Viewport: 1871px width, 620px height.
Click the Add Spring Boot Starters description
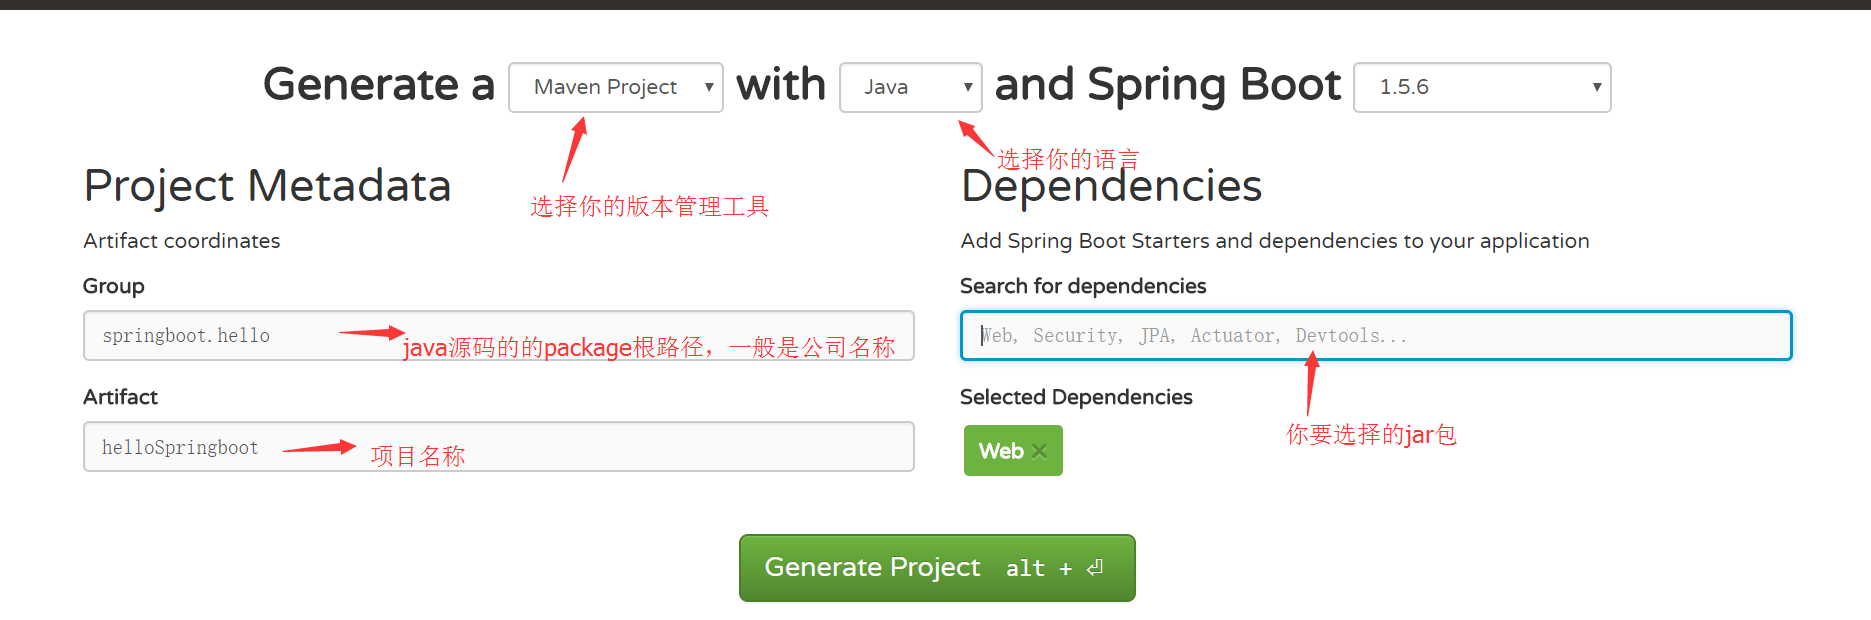click(1274, 241)
